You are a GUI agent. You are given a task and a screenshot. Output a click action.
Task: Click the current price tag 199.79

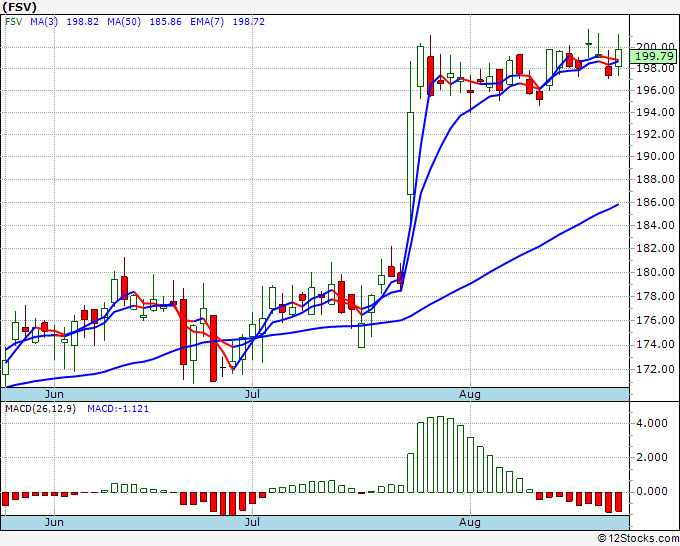click(x=655, y=56)
